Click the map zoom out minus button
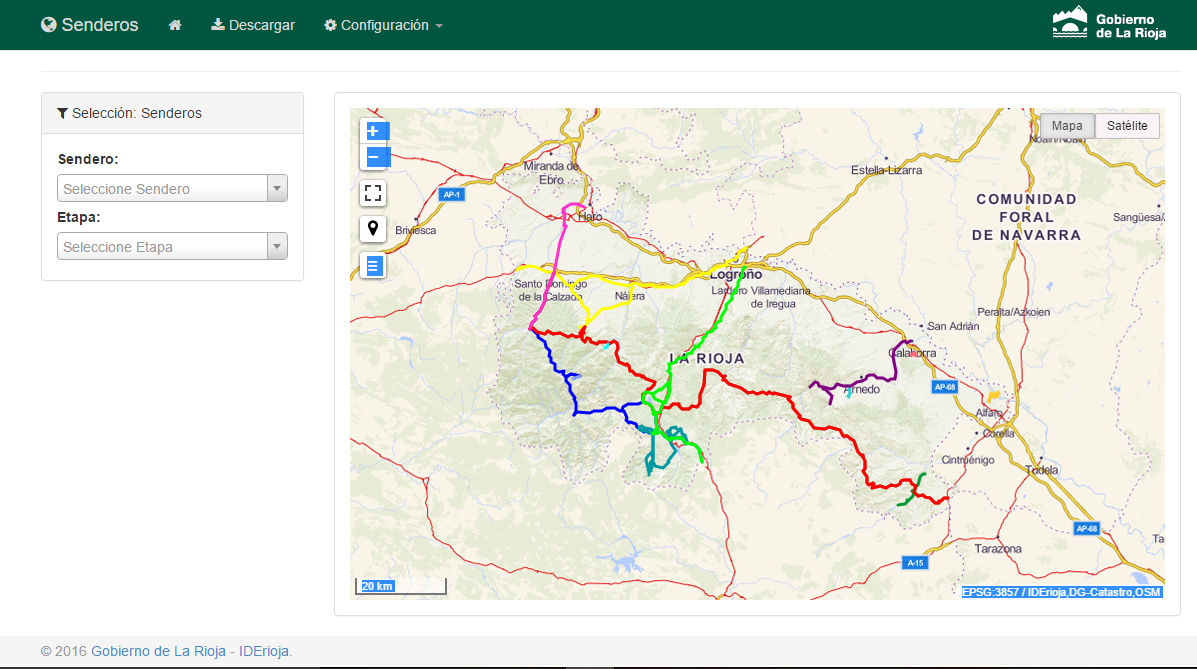 373,157
